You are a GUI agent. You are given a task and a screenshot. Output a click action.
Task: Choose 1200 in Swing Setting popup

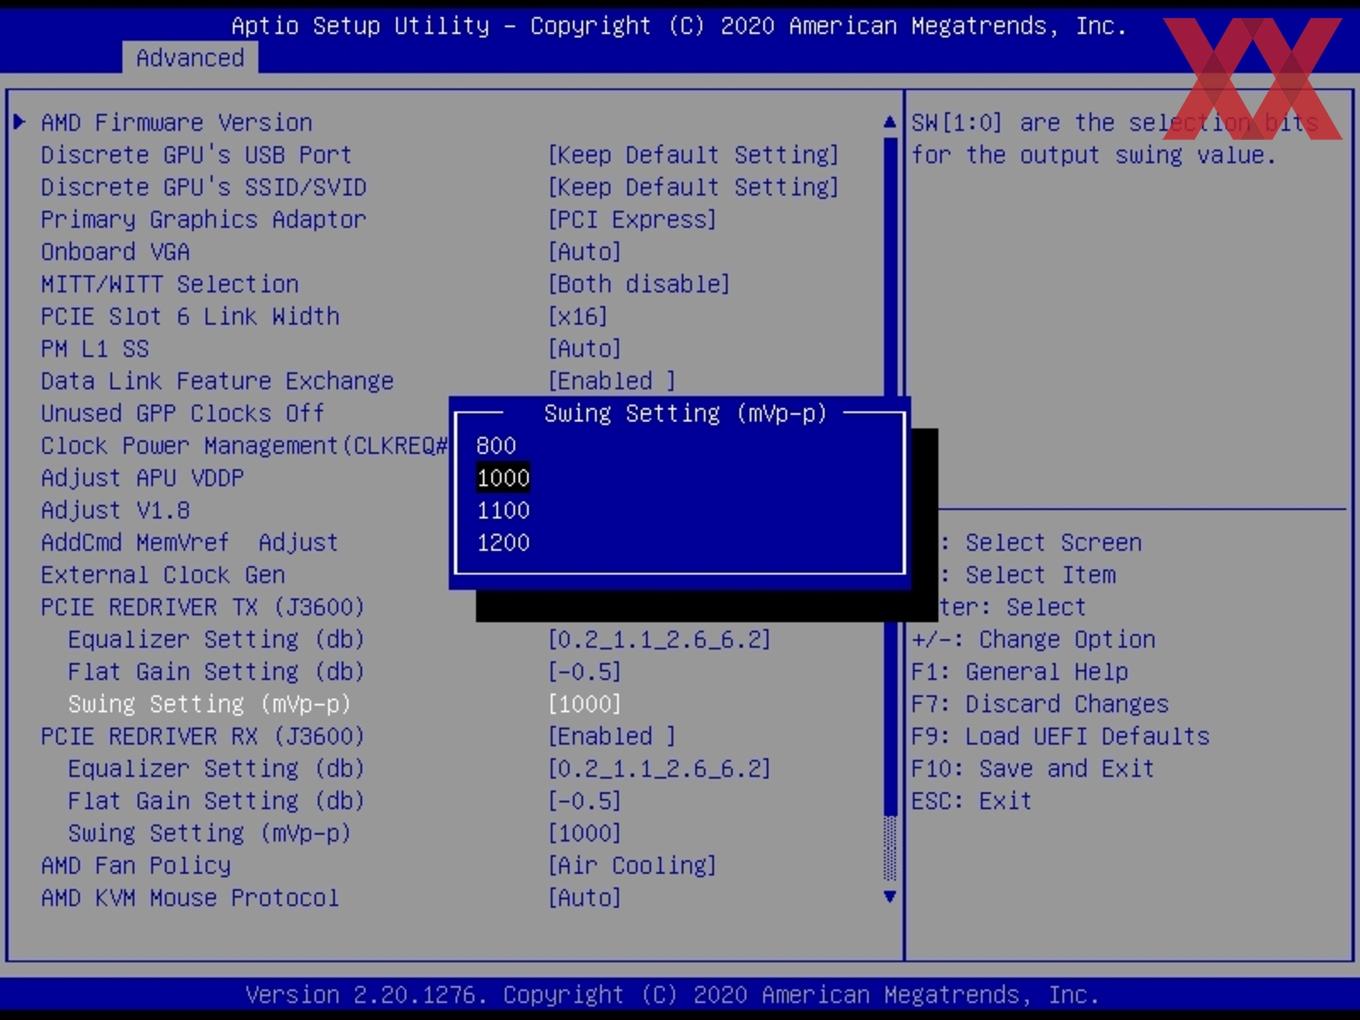pos(503,543)
